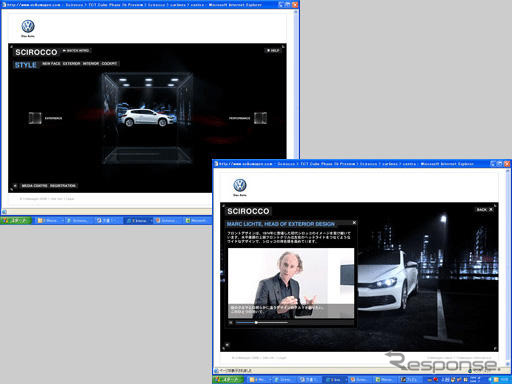Click the MARC LICHTE, HEAD OF EXTERIOR DESIGN heading
The height and width of the screenshot is (384, 512).
tap(281, 224)
